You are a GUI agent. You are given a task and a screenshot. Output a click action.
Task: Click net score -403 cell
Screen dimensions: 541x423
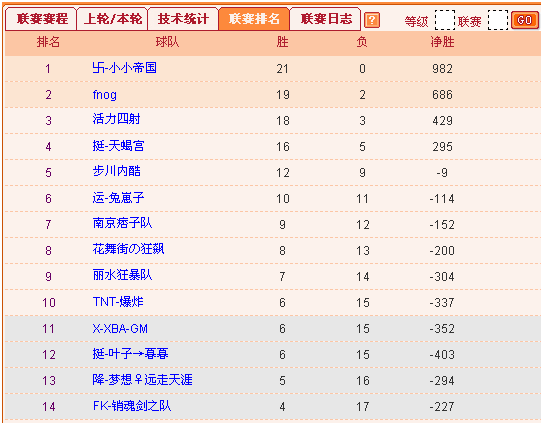(x=442, y=355)
